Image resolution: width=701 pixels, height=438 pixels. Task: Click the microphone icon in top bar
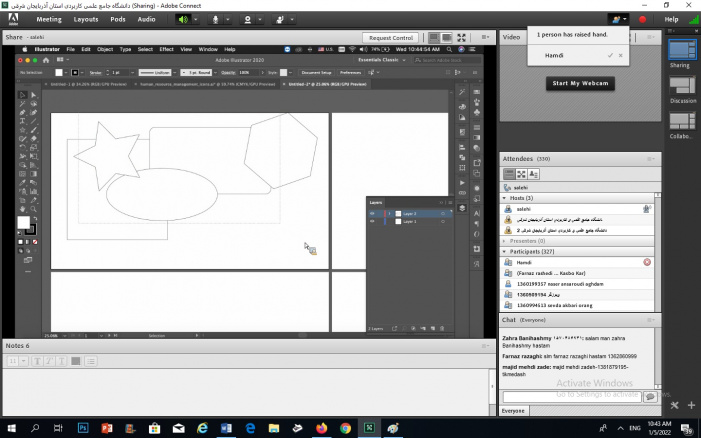(217, 19)
